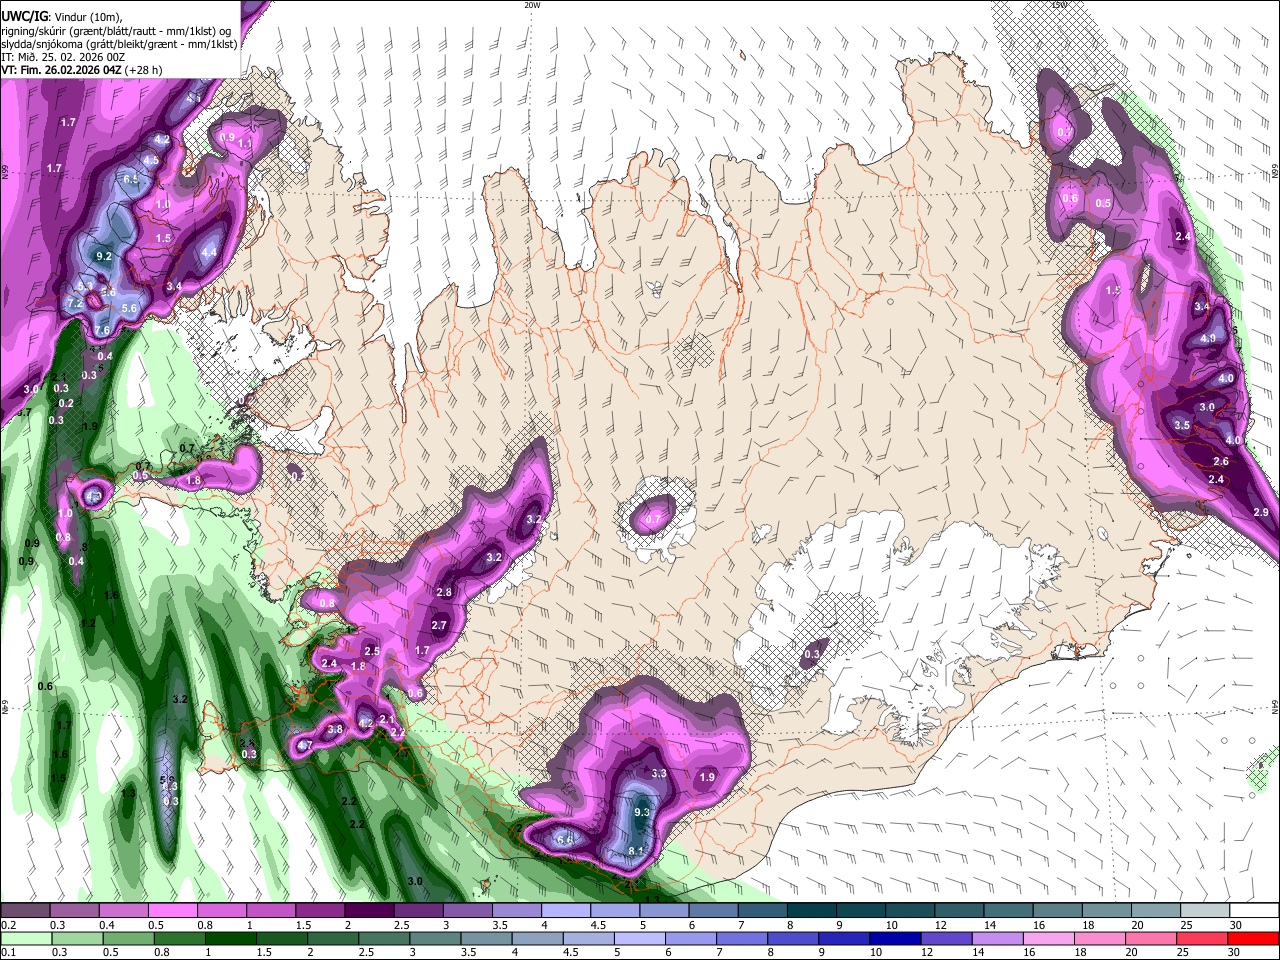This screenshot has width=1280, height=960.
Task: Click the 0.1 label in rain legend
Action: point(7,952)
